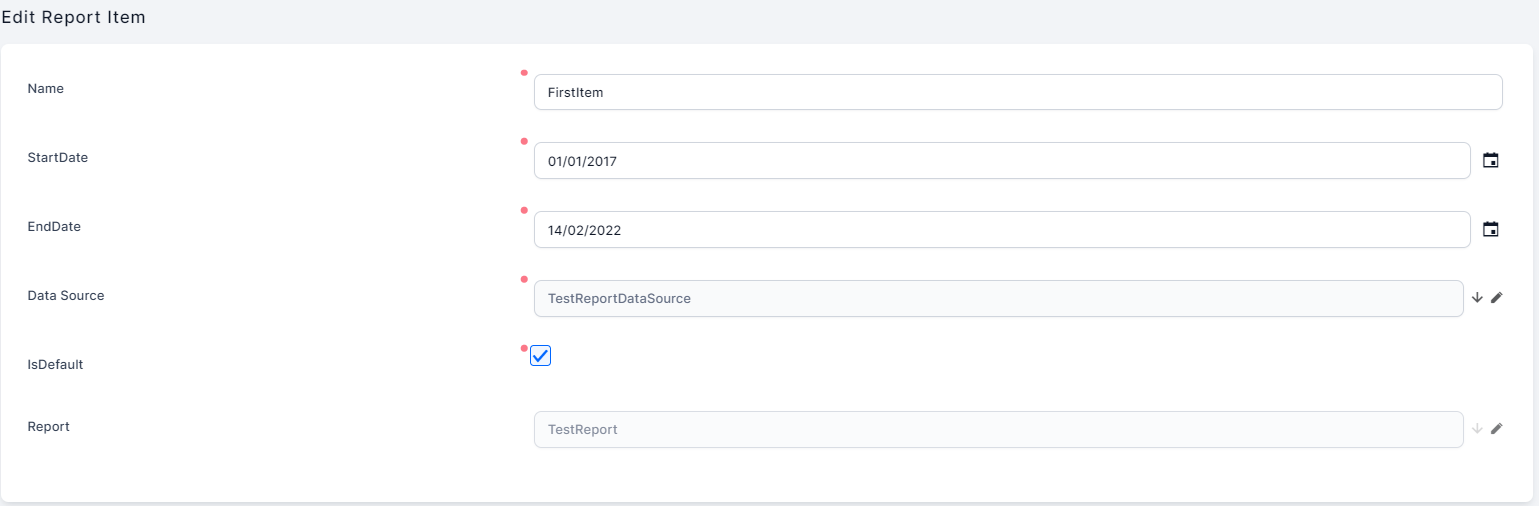Click the pencil icon beside Report

click(x=1496, y=429)
